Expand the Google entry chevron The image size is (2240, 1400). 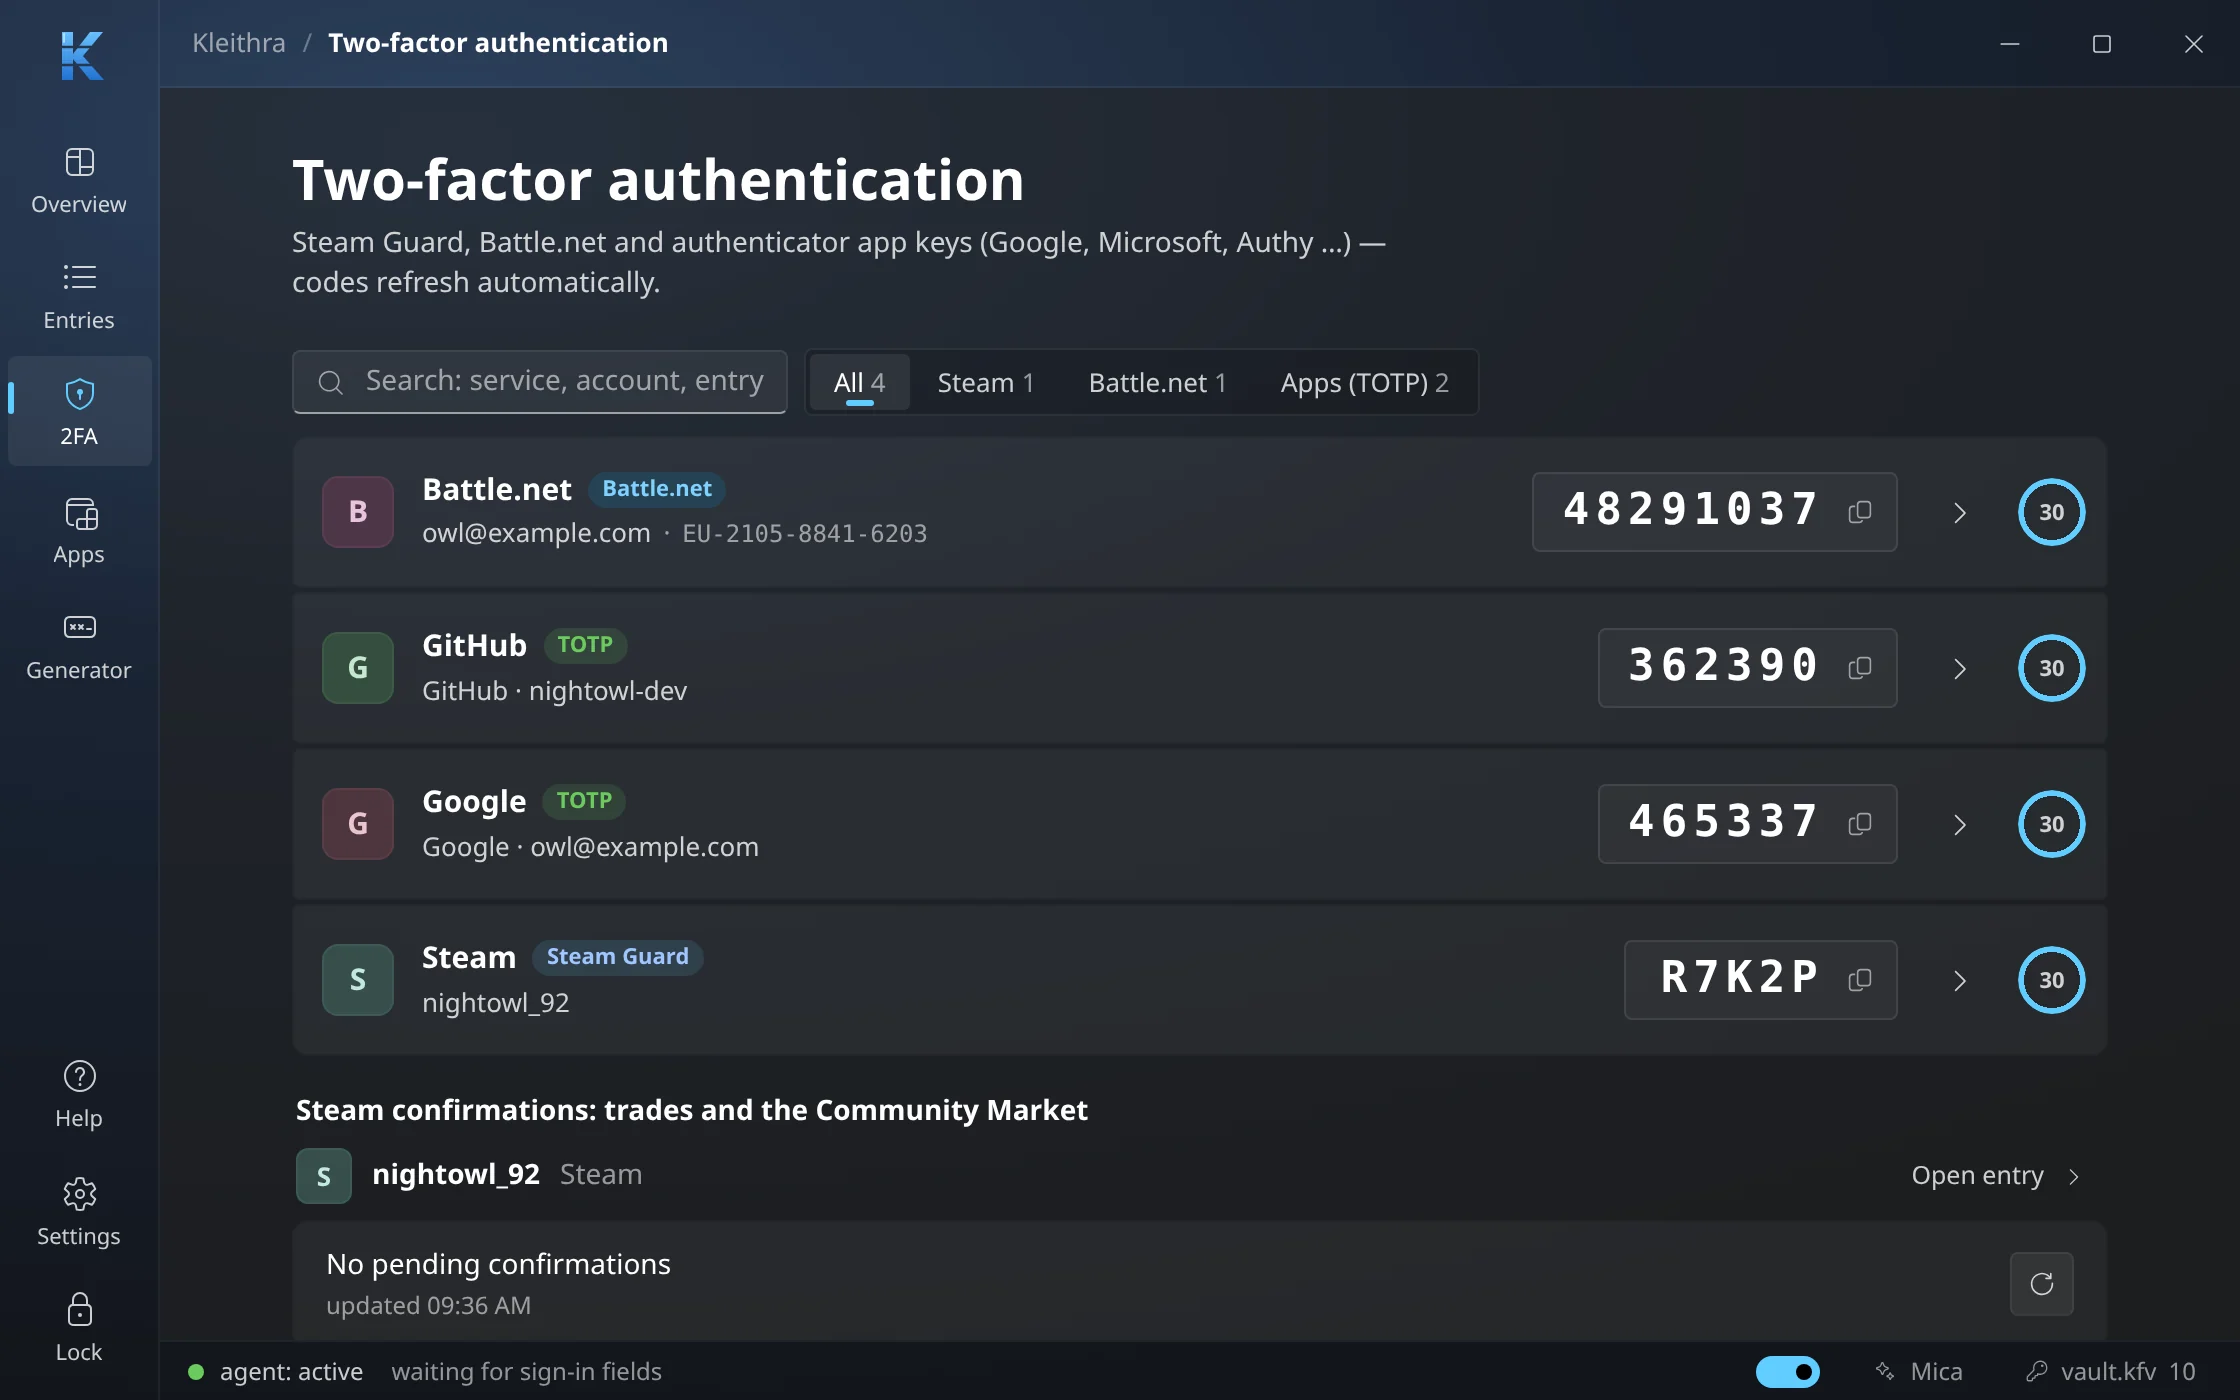[1960, 825]
